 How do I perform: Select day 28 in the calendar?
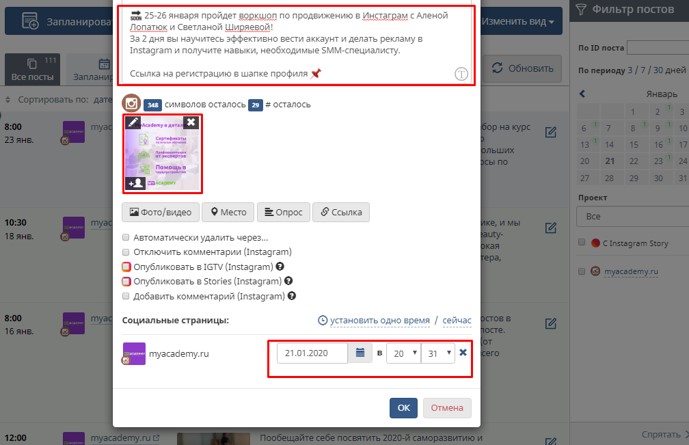click(609, 178)
